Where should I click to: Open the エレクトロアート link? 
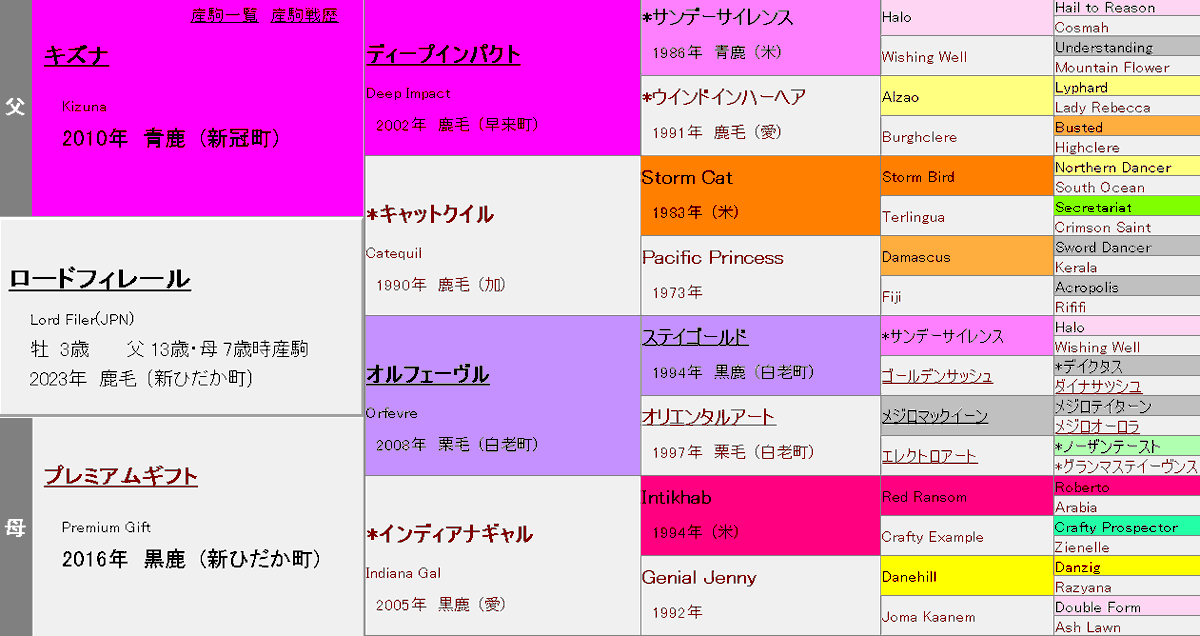929,456
